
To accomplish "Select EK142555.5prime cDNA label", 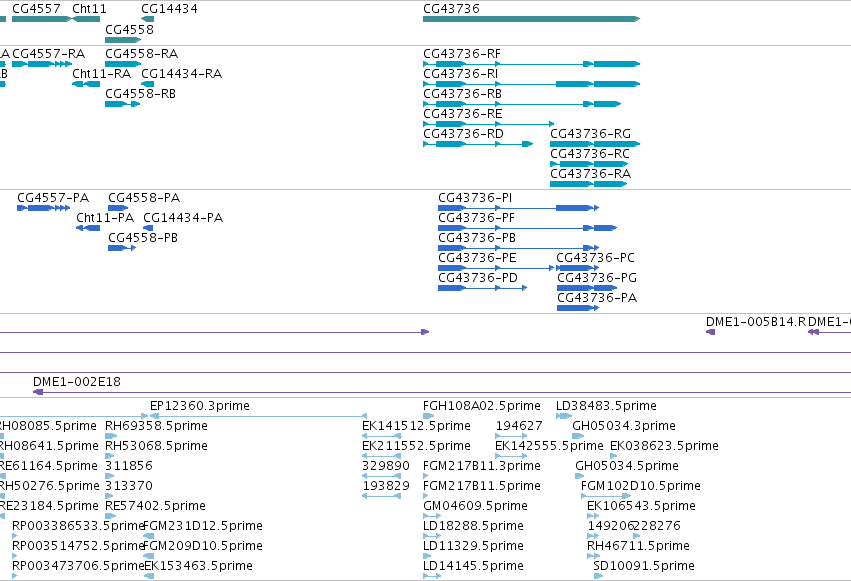I will coord(549,446).
